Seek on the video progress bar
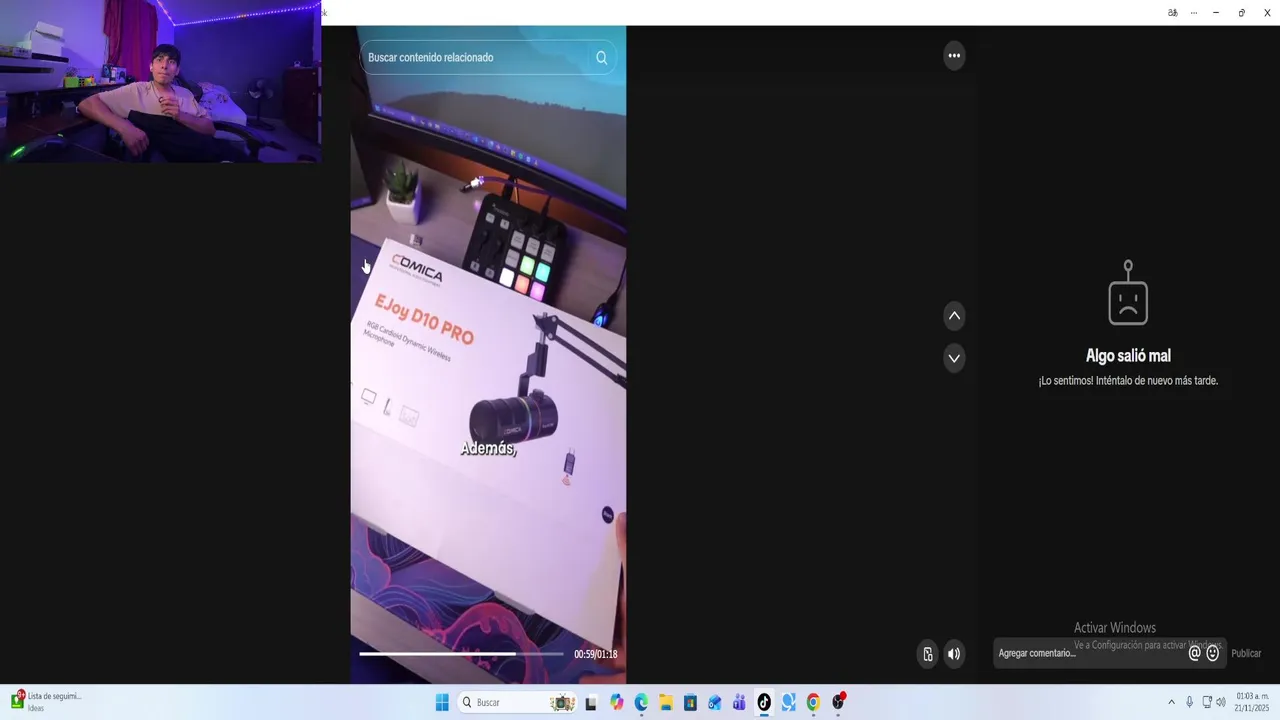 461,654
